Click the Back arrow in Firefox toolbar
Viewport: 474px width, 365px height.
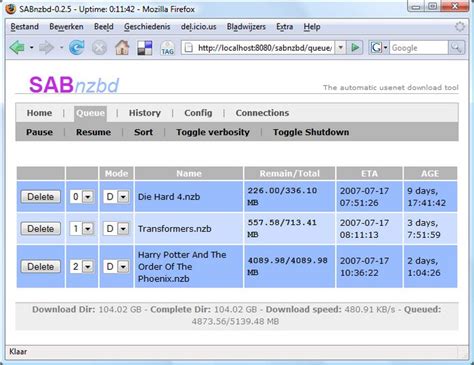point(17,48)
